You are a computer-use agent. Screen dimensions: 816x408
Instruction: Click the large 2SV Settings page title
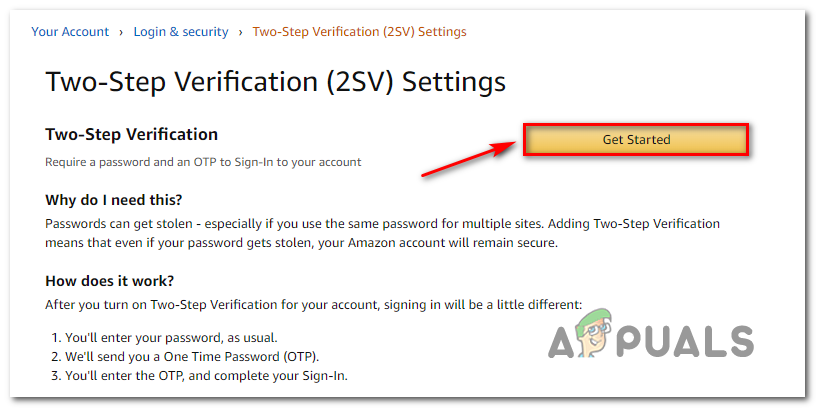(x=275, y=82)
